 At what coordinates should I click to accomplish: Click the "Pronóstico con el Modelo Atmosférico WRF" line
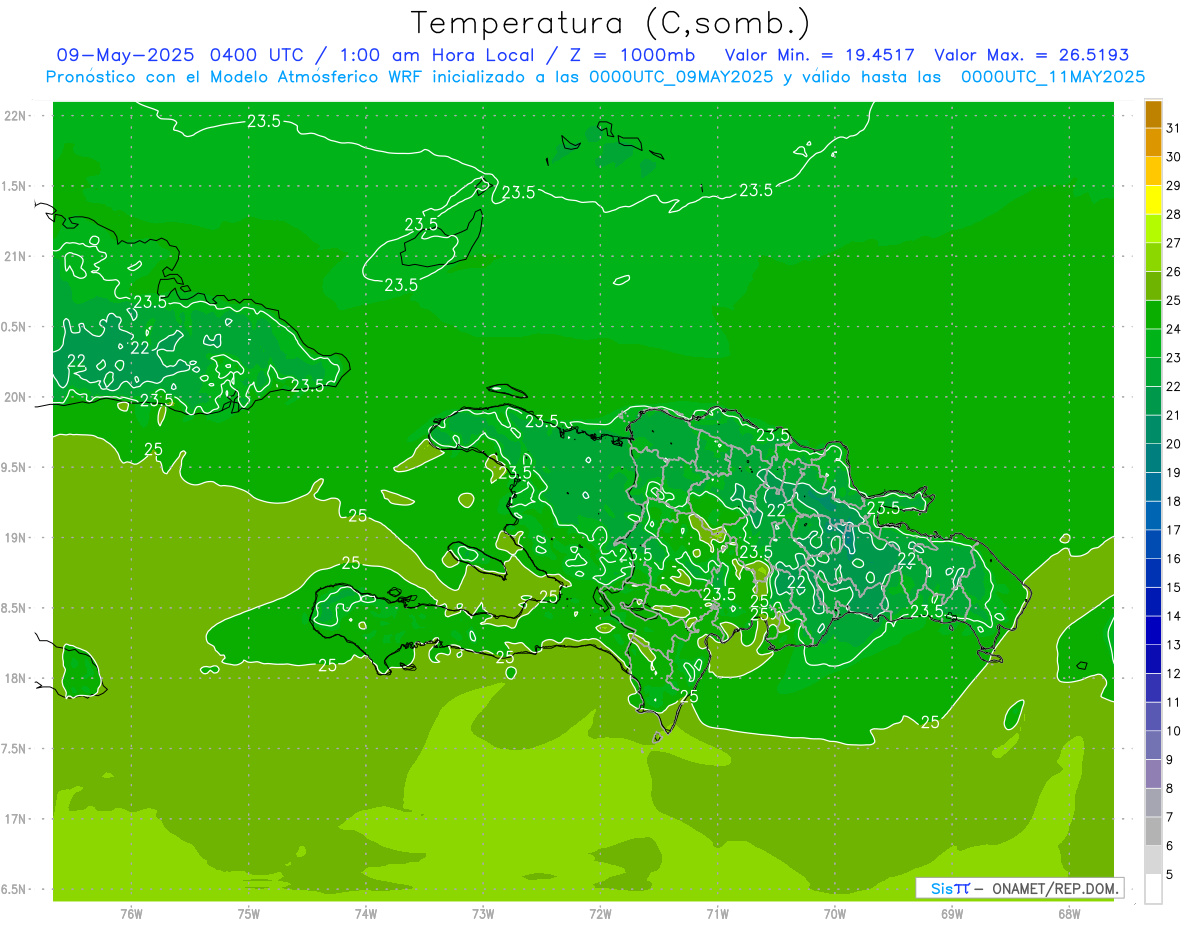click(x=235, y=77)
